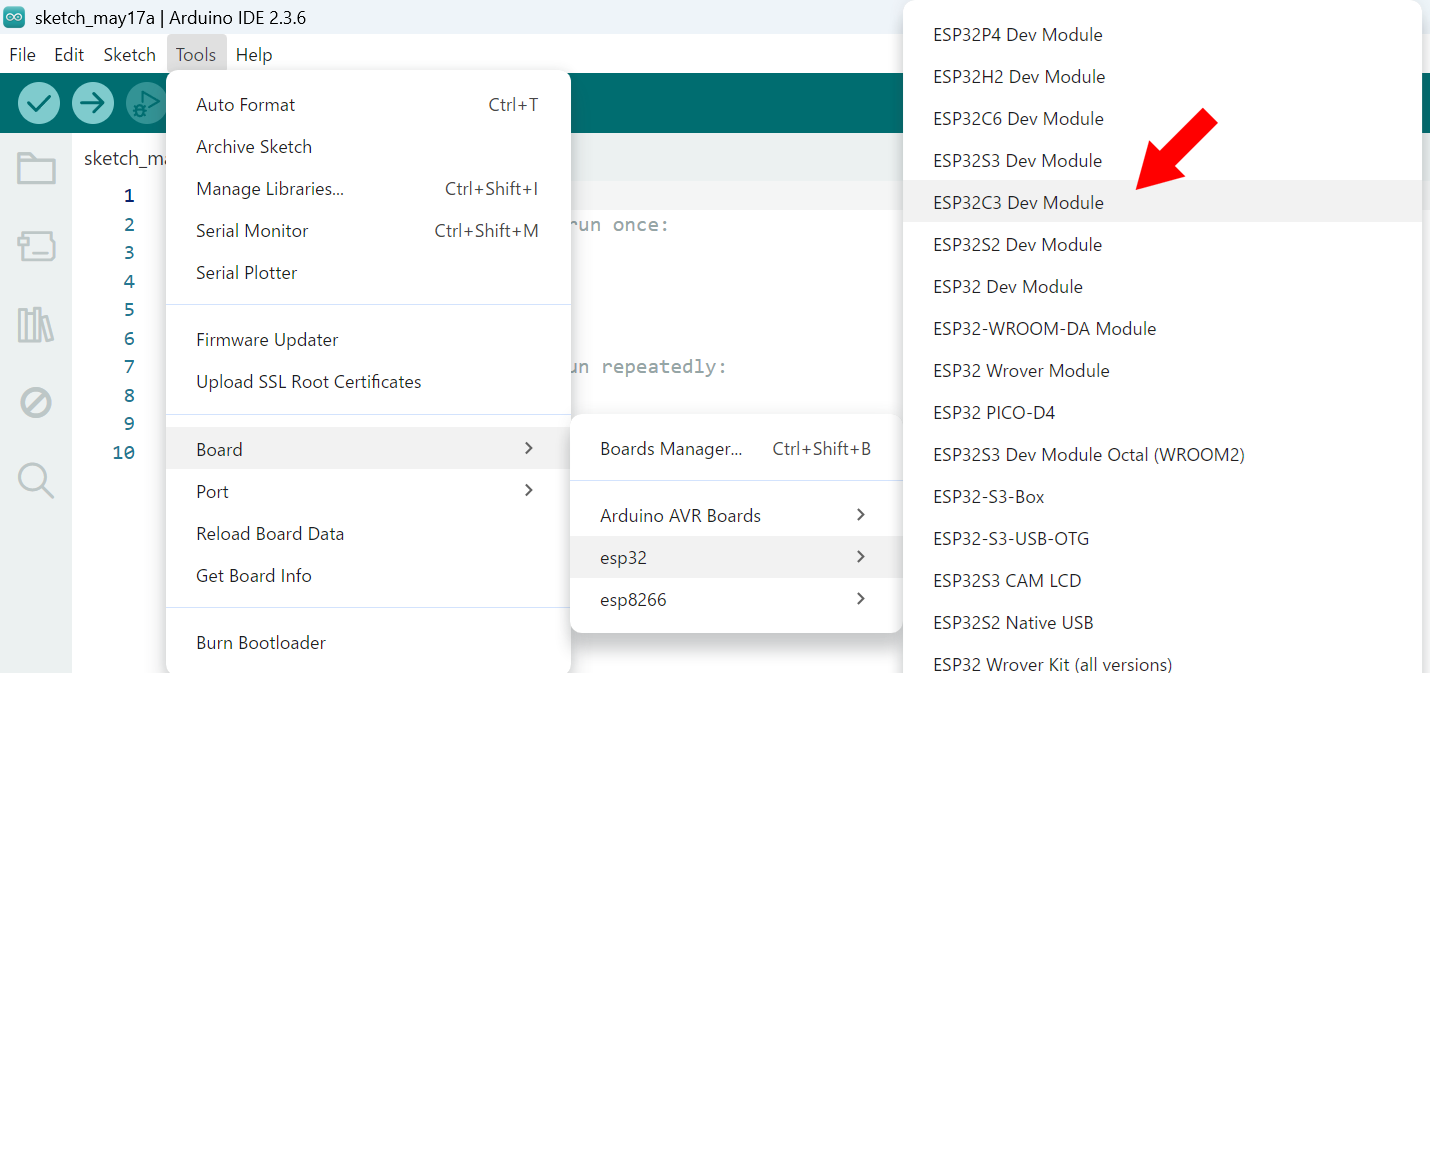Image resolution: width=1430 pixels, height=1176 pixels.
Task: Open the Boards Manager sidebar icon
Action: pyautogui.click(x=36, y=246)
